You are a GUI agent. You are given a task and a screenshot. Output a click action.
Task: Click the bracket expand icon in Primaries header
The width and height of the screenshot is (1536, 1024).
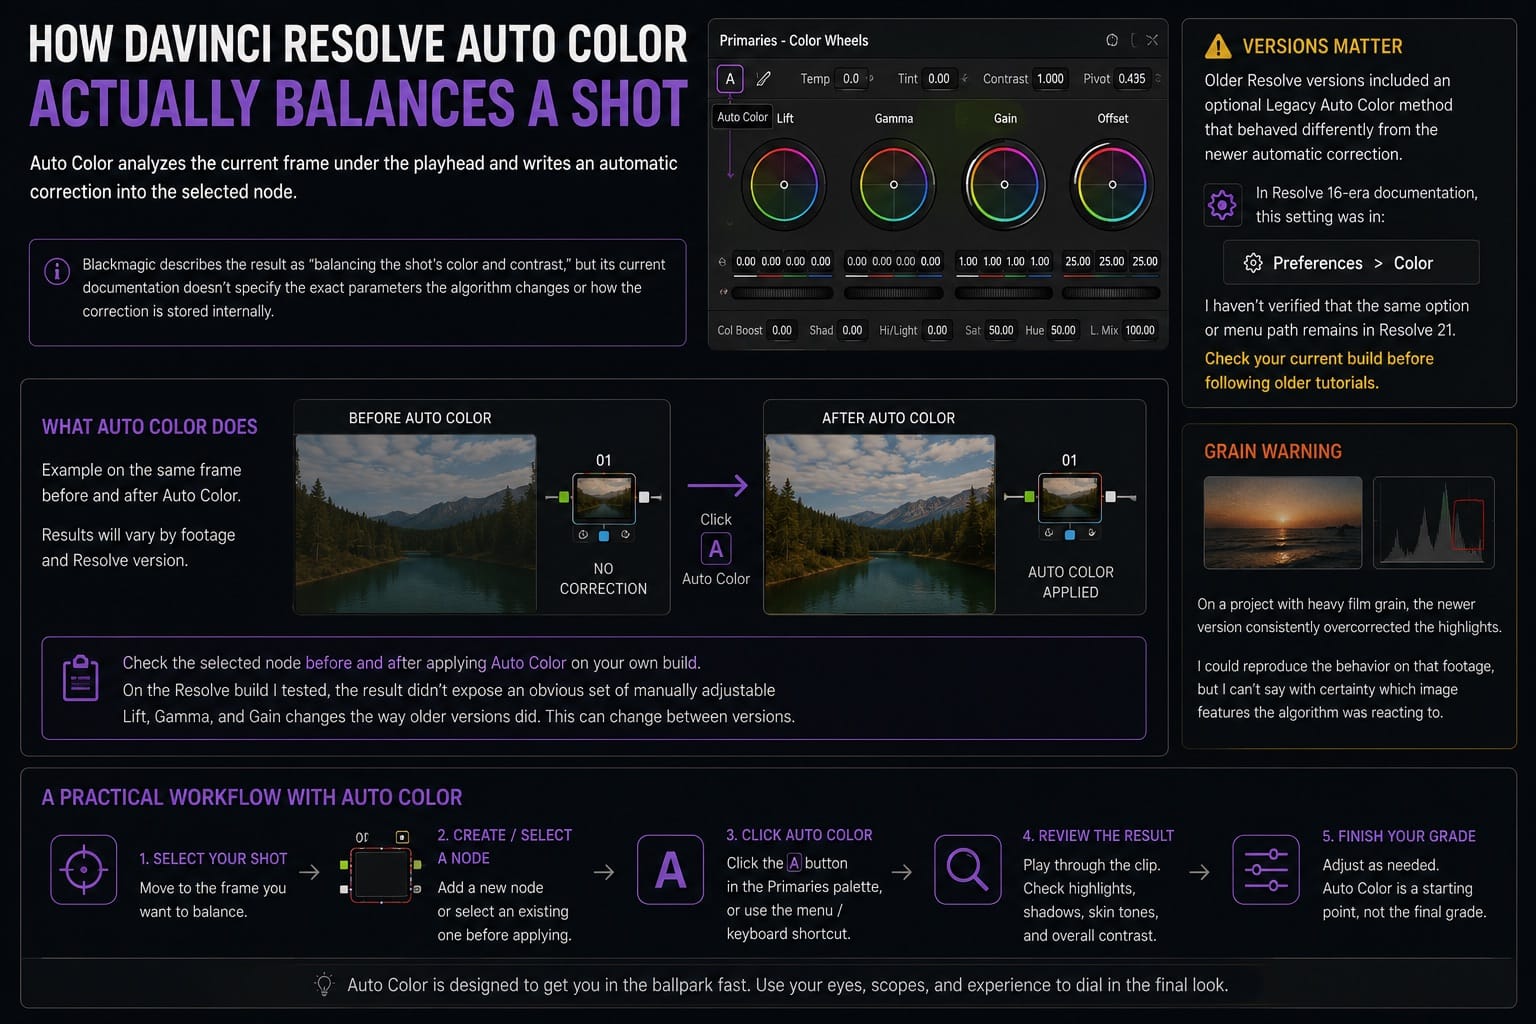point(1133,40)
